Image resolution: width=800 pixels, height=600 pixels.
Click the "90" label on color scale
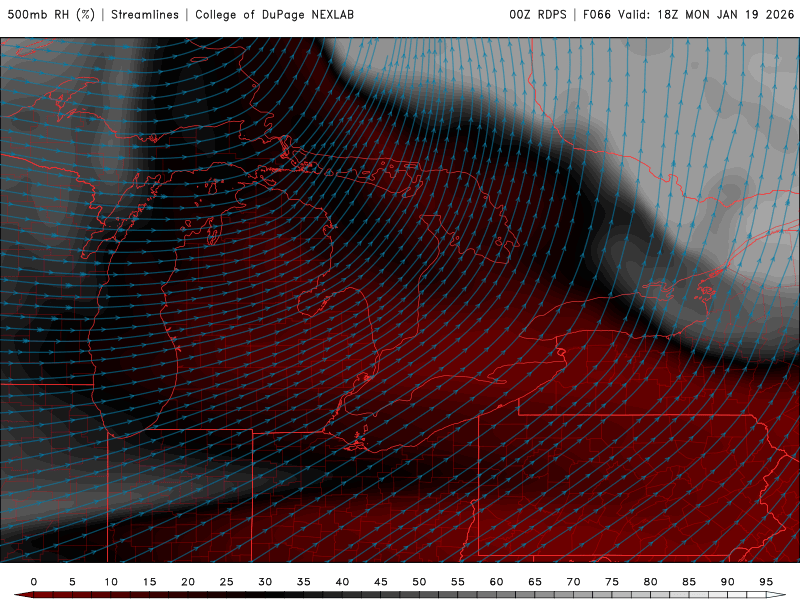(x=728, y=582)
